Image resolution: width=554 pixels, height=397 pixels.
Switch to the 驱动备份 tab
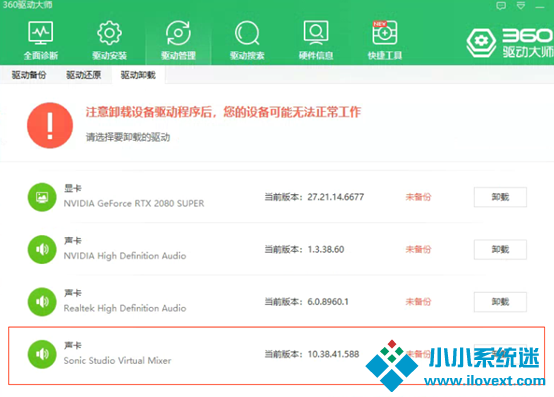click(29, 75)
